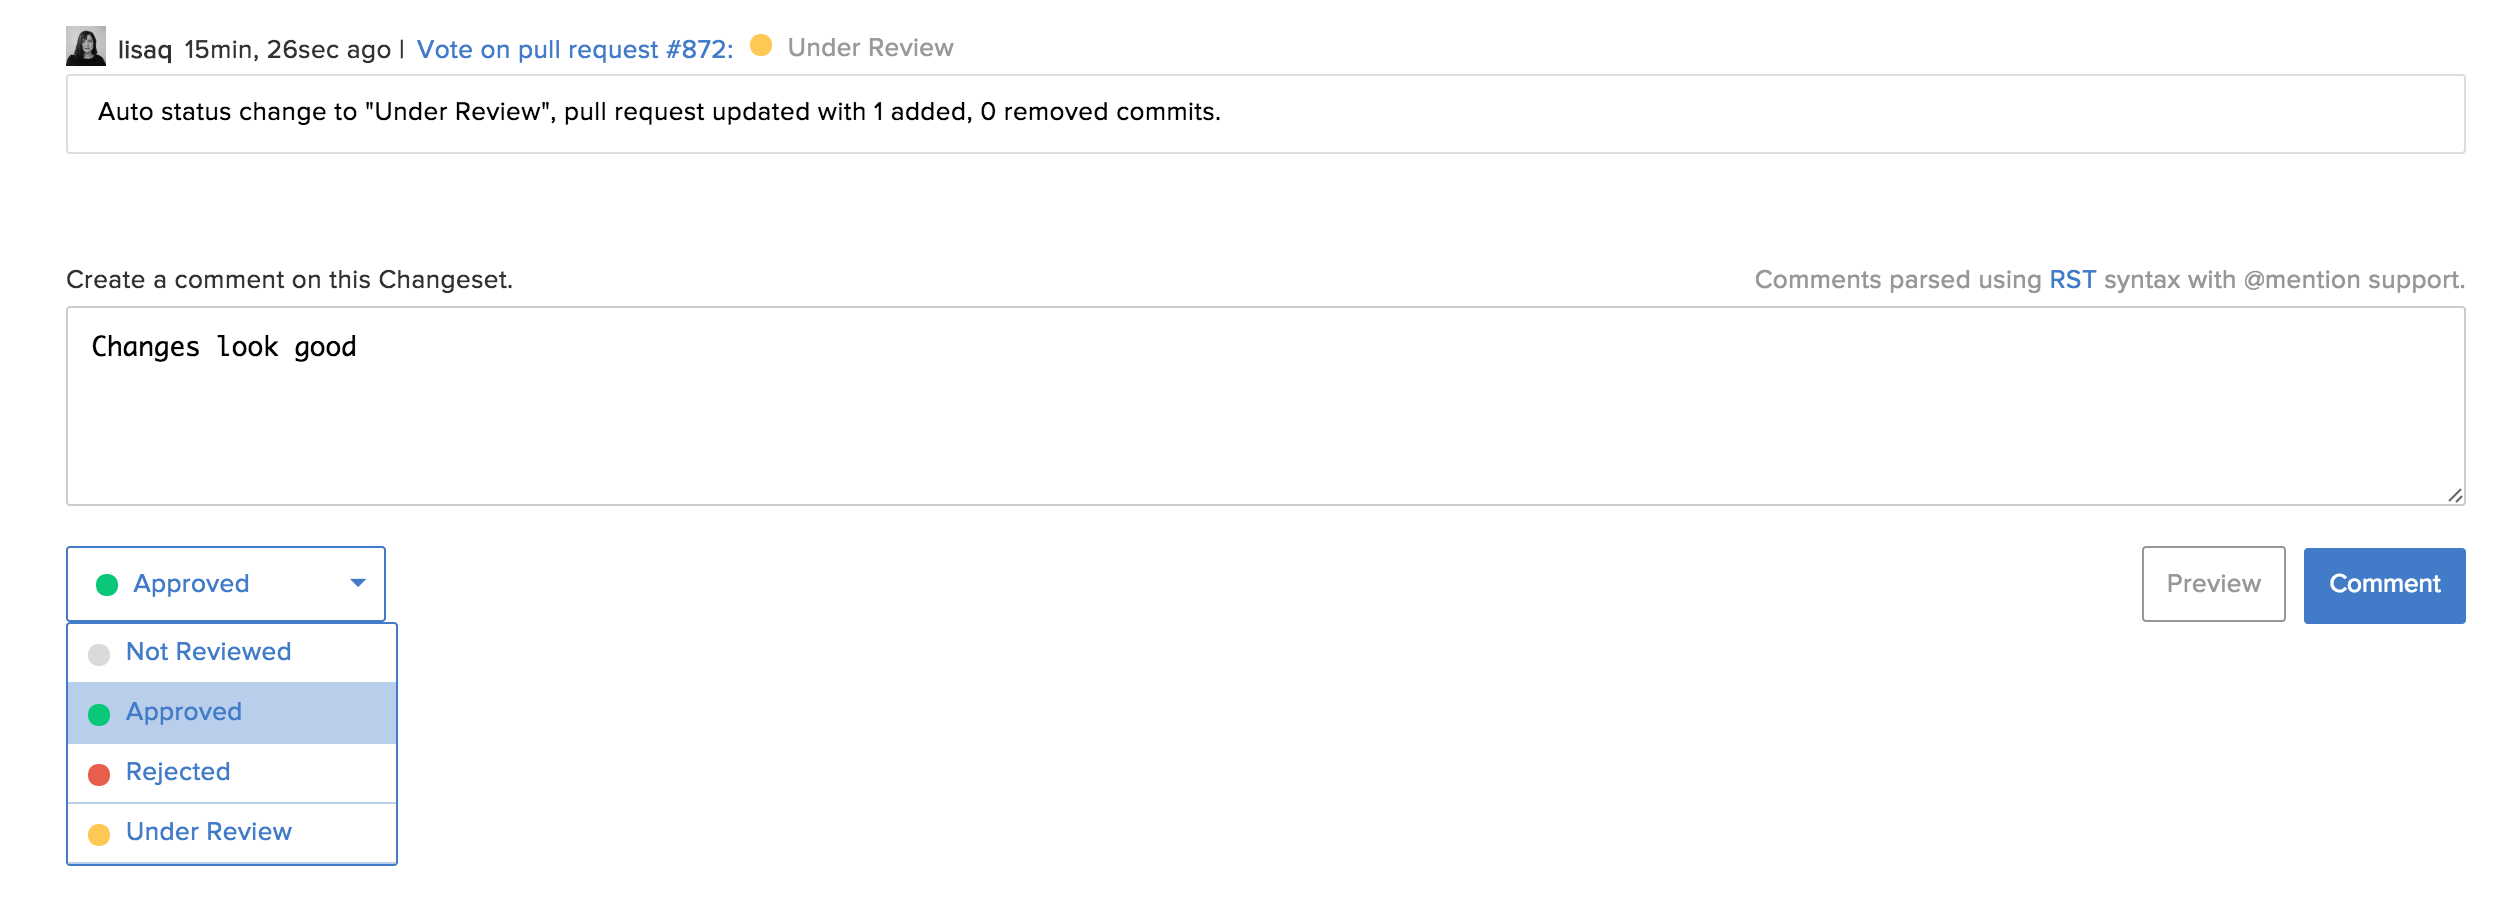The image size is (2508, 908).
Task: Open the RST syntax help link
Action: [x=2072, y=280]
